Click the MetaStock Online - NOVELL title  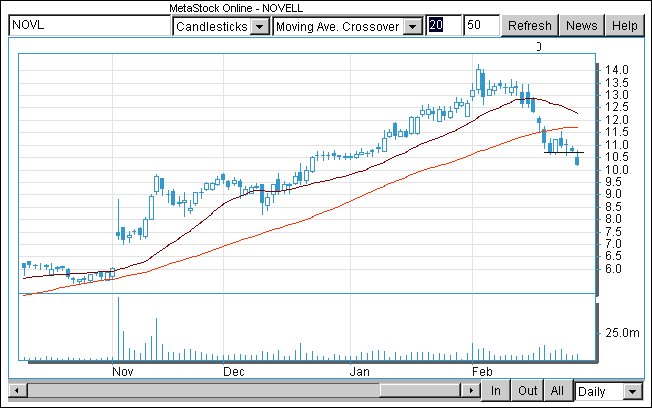[236, 8]
